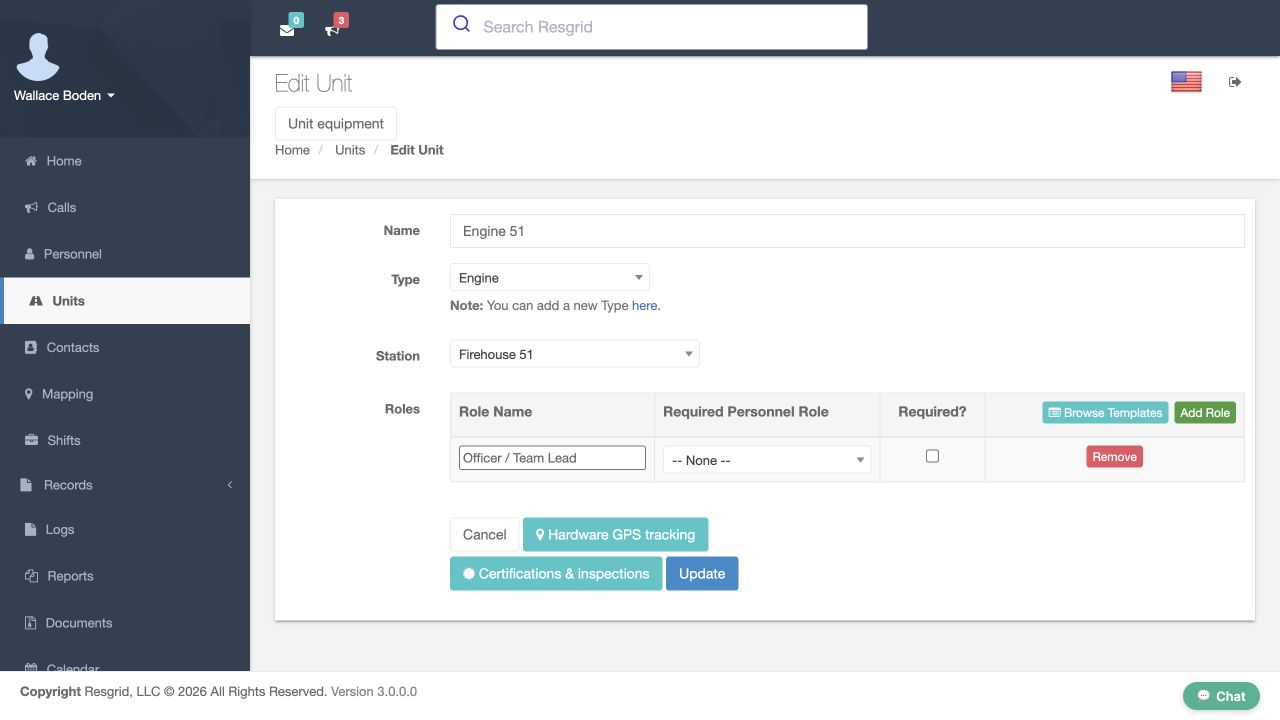The height and width of the screenshot is (720, 1280).
Task: Click the Mapping pin icon in sidebar
Action: pos(29,394)
